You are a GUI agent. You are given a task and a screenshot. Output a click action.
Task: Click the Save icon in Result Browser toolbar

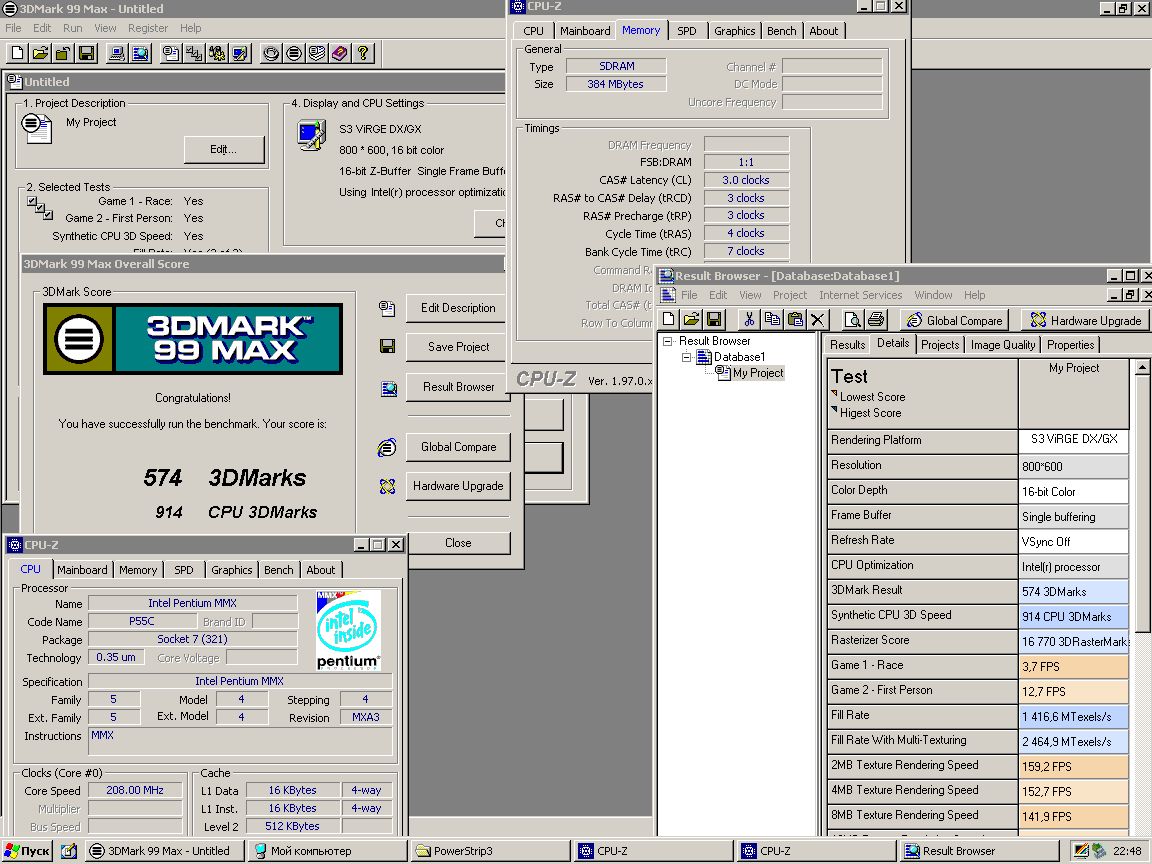(714, 319)
